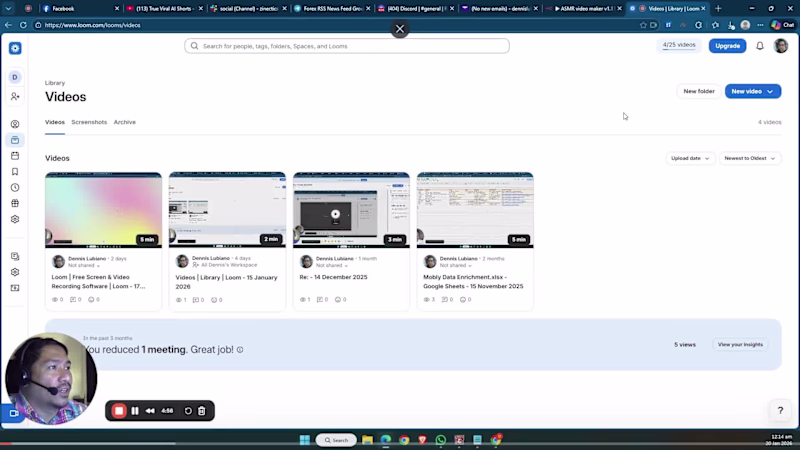Click the browser address bar URL
Viewport: 800px width, 450px height.
point(92,25)
